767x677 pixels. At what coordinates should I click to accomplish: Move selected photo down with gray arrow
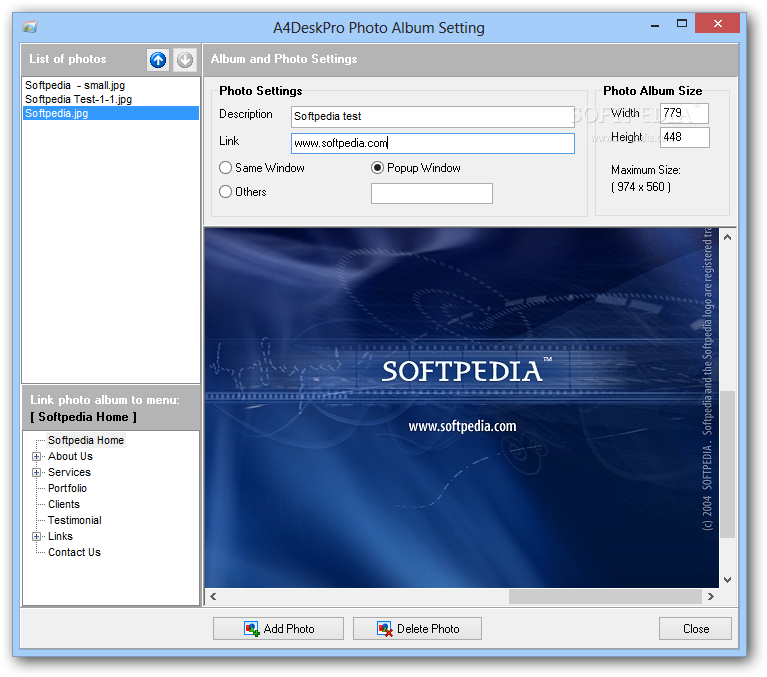tap(185, 60)
